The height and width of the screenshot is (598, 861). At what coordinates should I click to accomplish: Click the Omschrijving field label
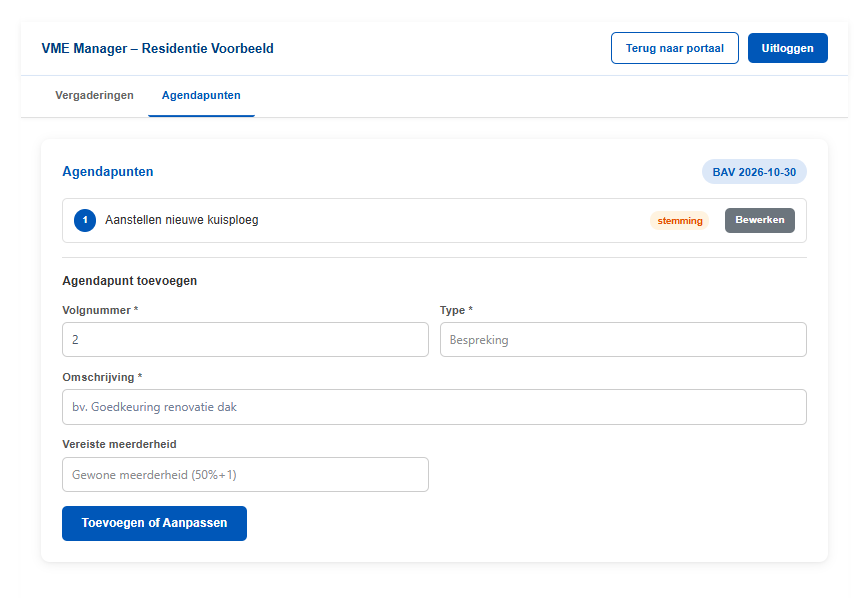102,377
